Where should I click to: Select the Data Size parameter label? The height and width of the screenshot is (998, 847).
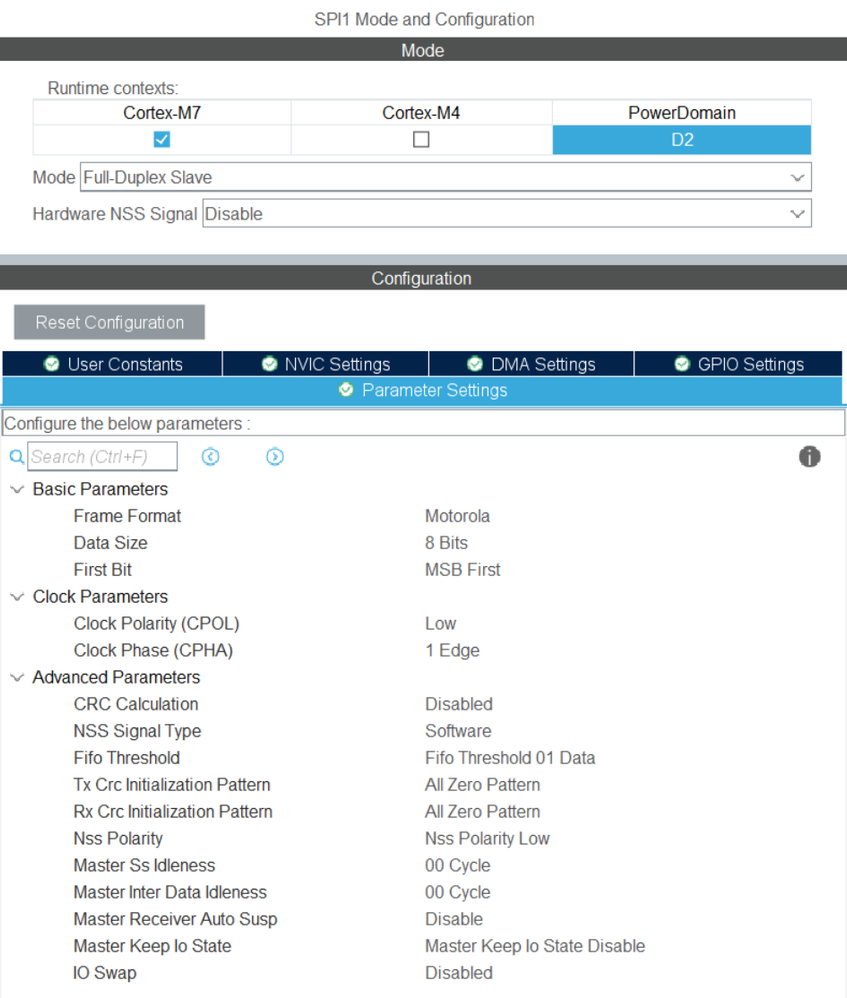[111, 543]
